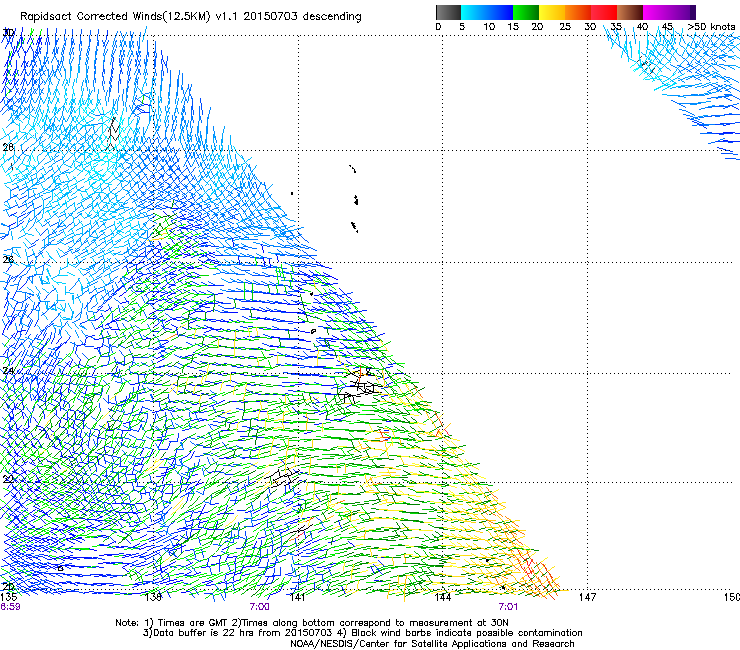Click the note line 'Data buffer is 22 hrs'
This screenshot has height=650, width=740.
[x=362, y=633]
